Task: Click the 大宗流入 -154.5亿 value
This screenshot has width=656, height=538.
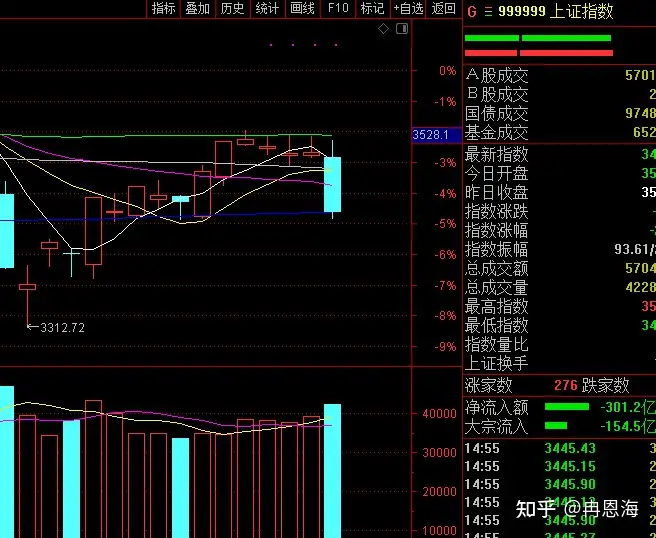Action: [628, 426]
